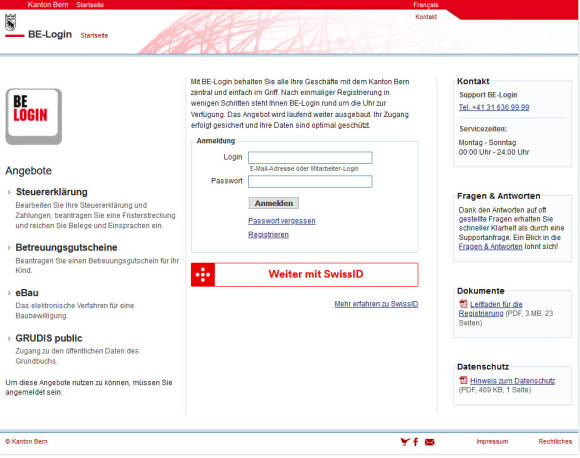Open Mehr erfahren zu SwissID link
The width and height of the screenshot is (580, 458).
click(376, 304)
